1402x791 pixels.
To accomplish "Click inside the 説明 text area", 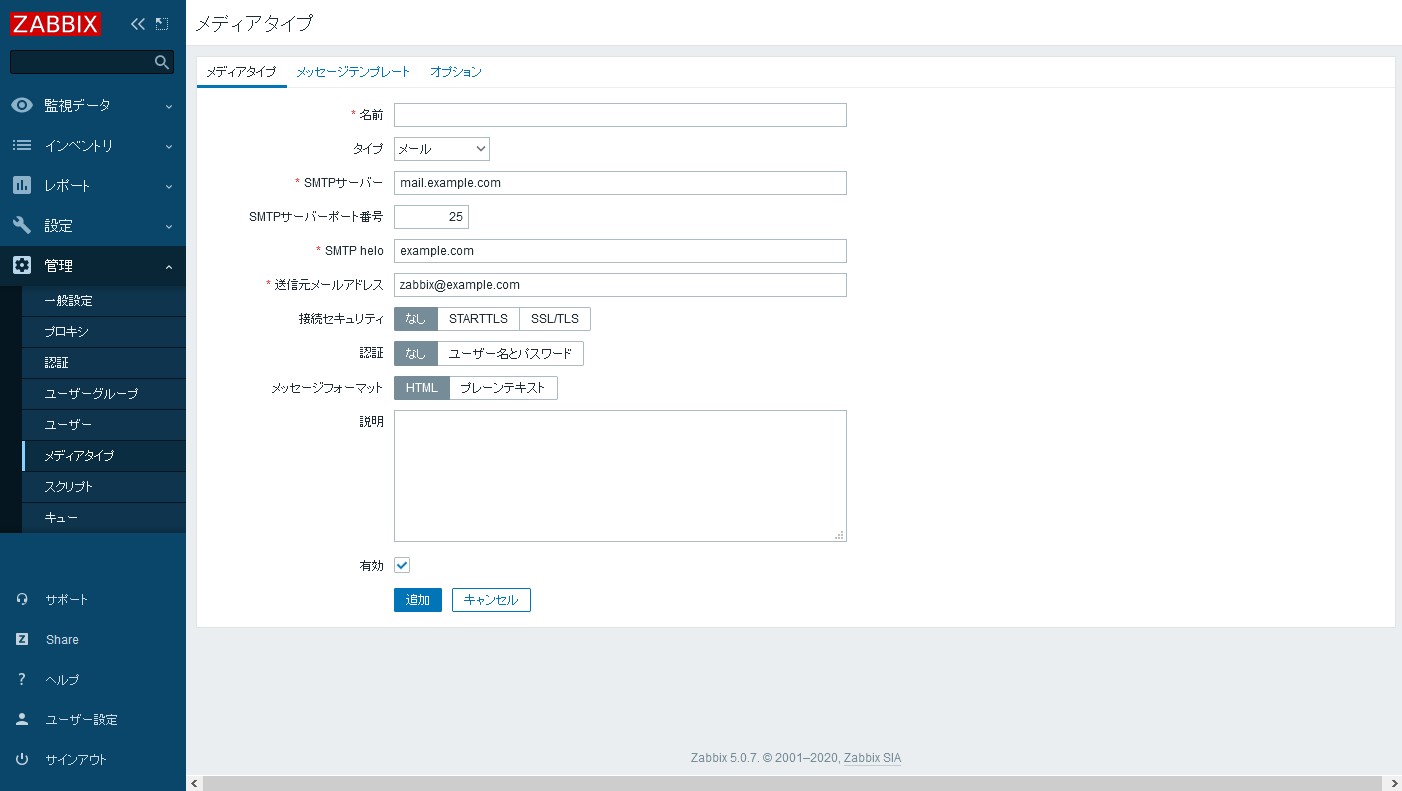I will (x=620, y=476).
